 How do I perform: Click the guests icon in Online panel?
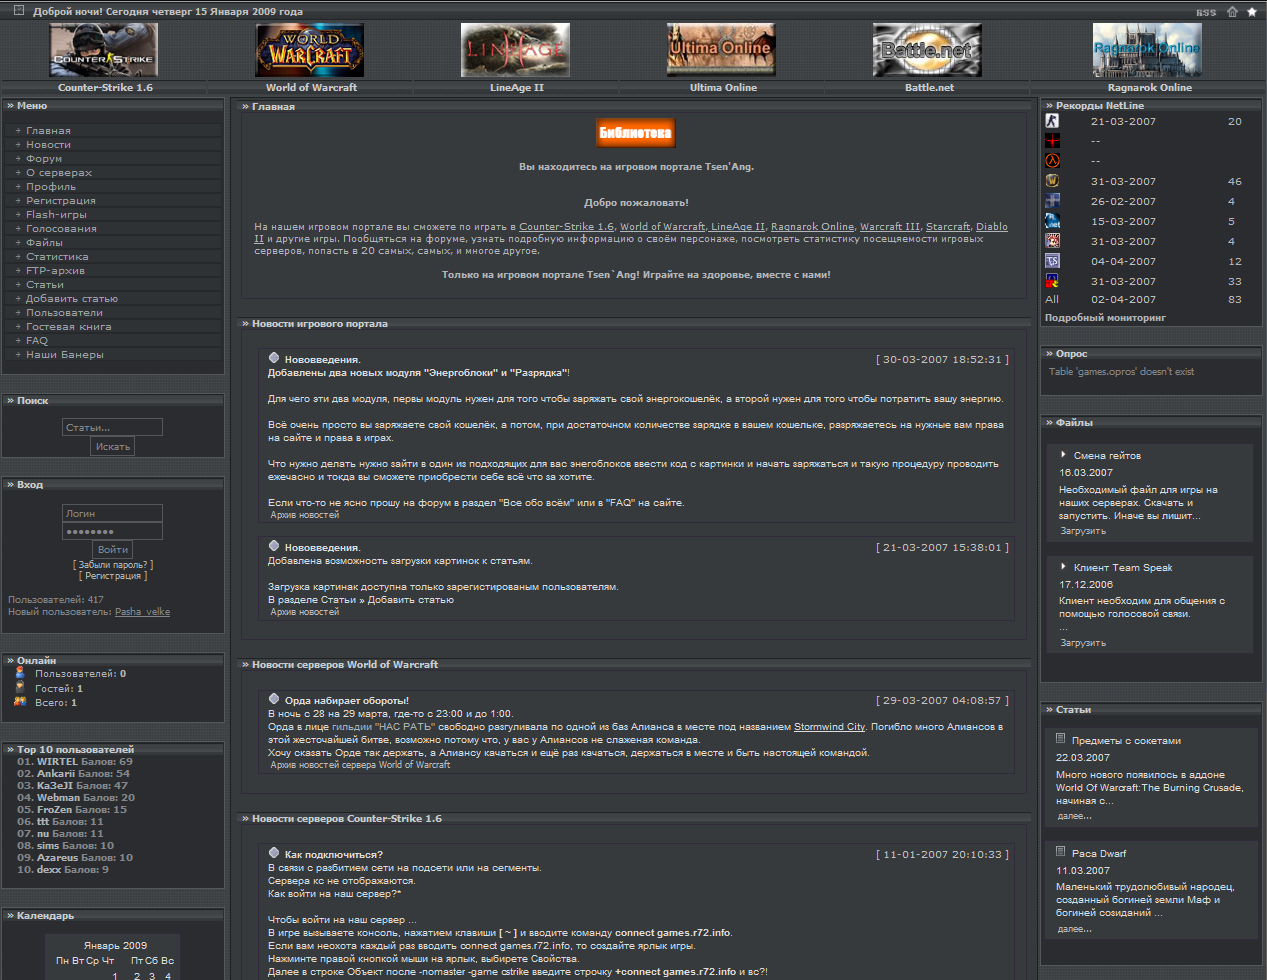point(20,687)
